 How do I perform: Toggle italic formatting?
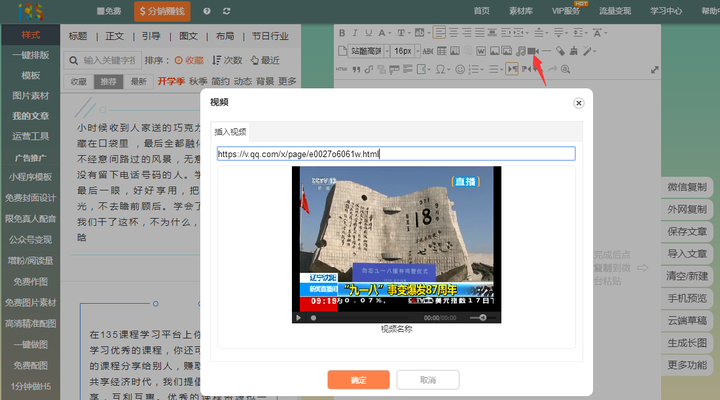355,33
